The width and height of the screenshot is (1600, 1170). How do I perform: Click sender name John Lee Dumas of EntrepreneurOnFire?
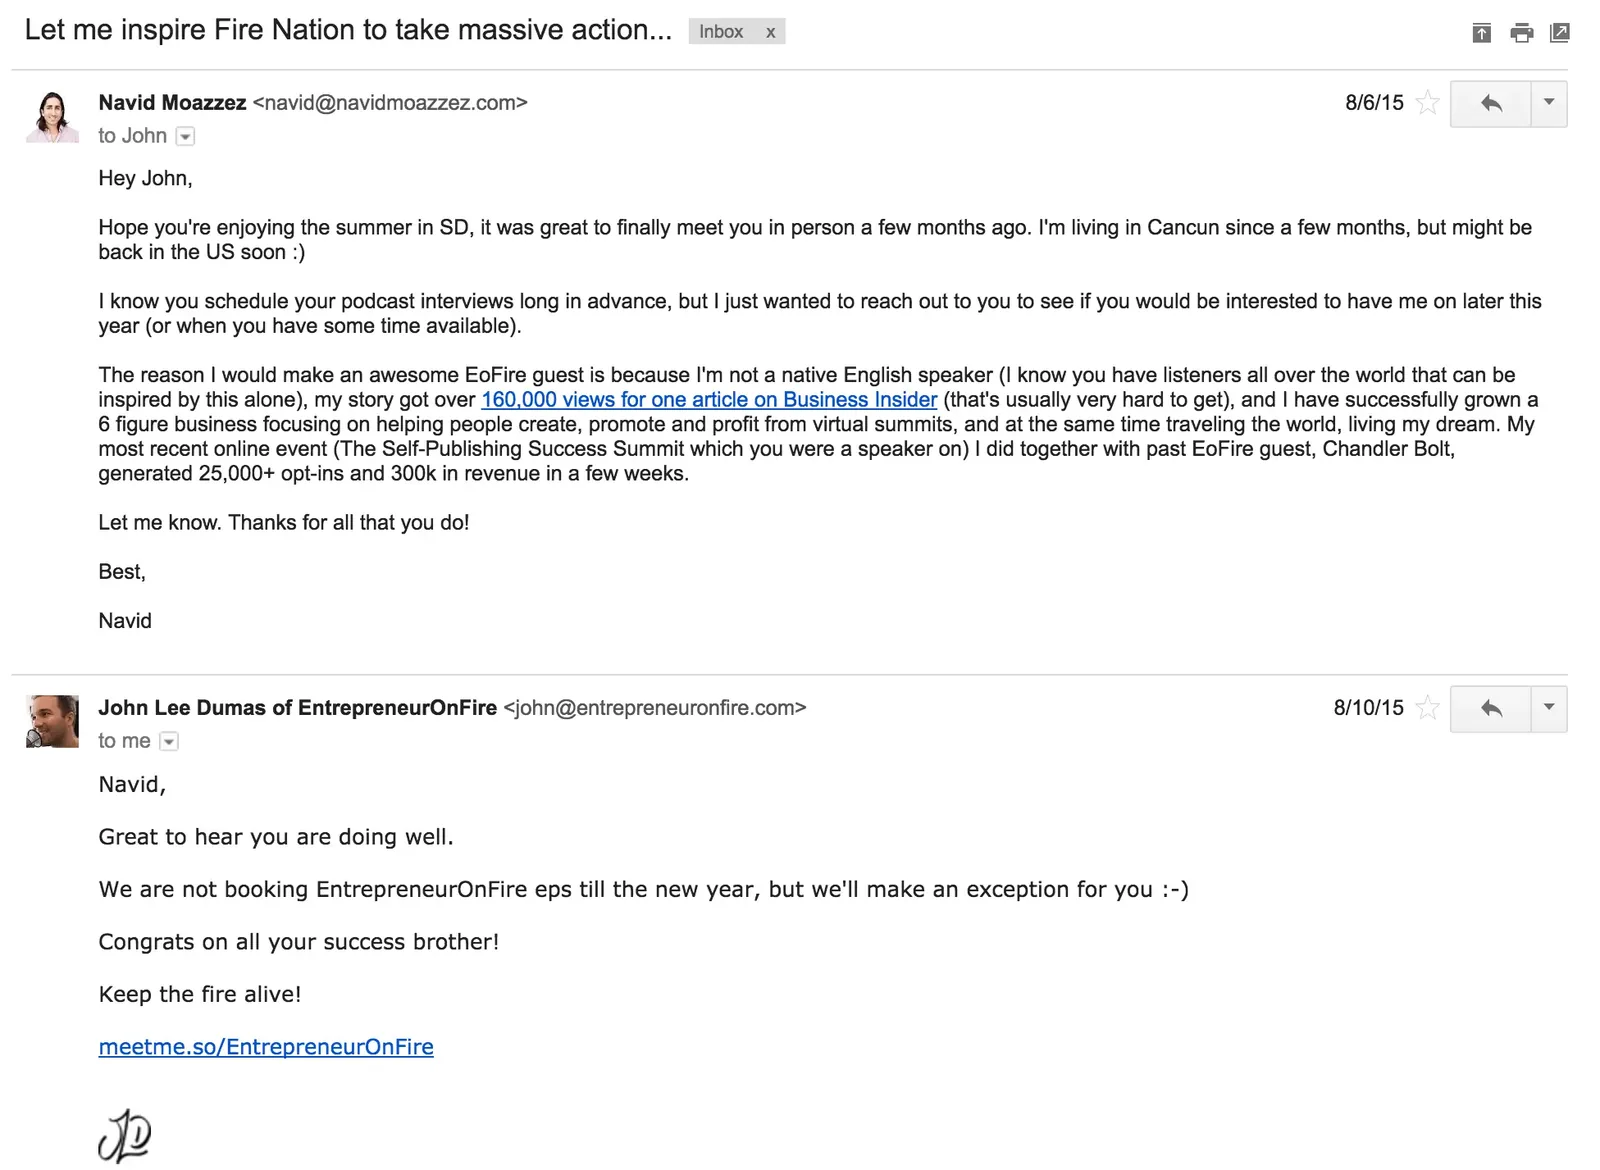point(297,707)
